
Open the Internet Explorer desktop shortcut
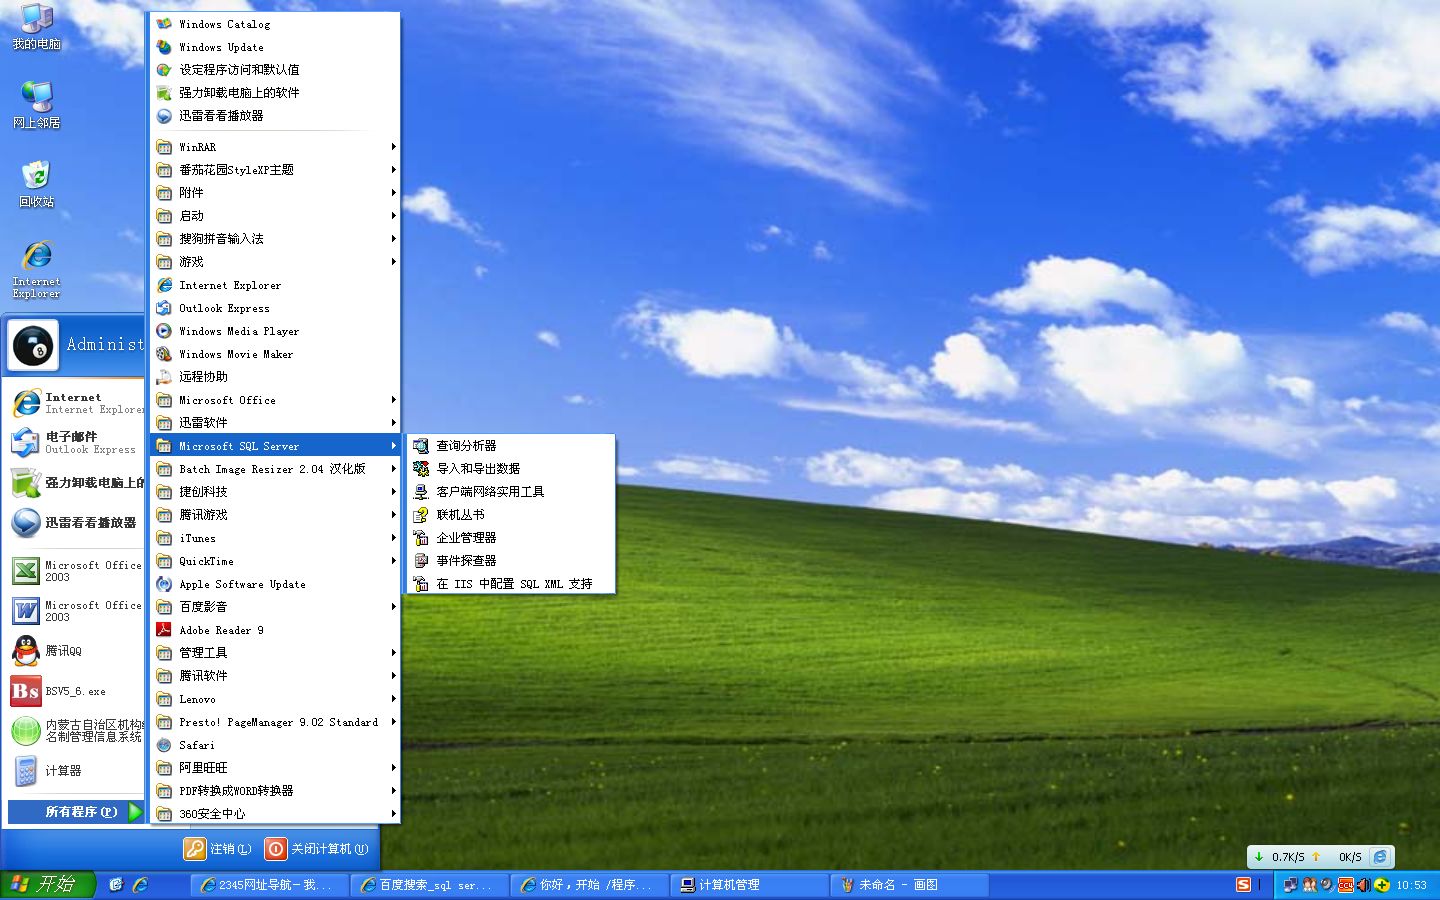coord(36,269)
